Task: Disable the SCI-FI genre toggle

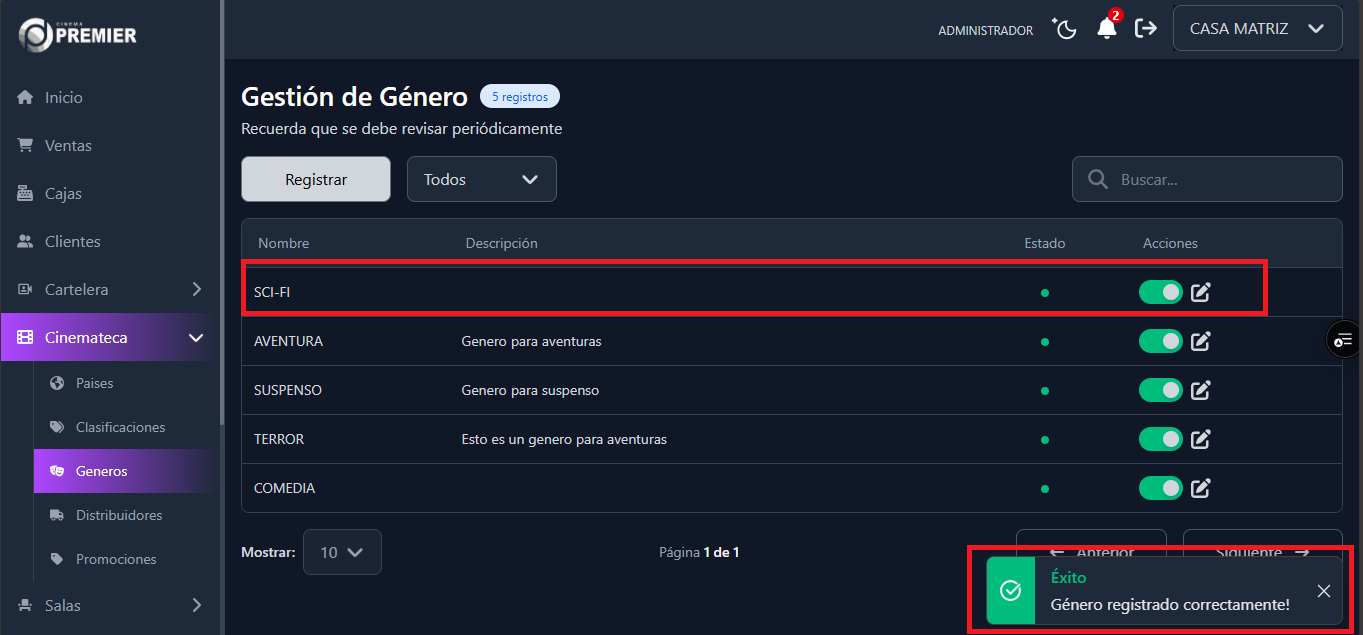Action: tap(1160, 292)
